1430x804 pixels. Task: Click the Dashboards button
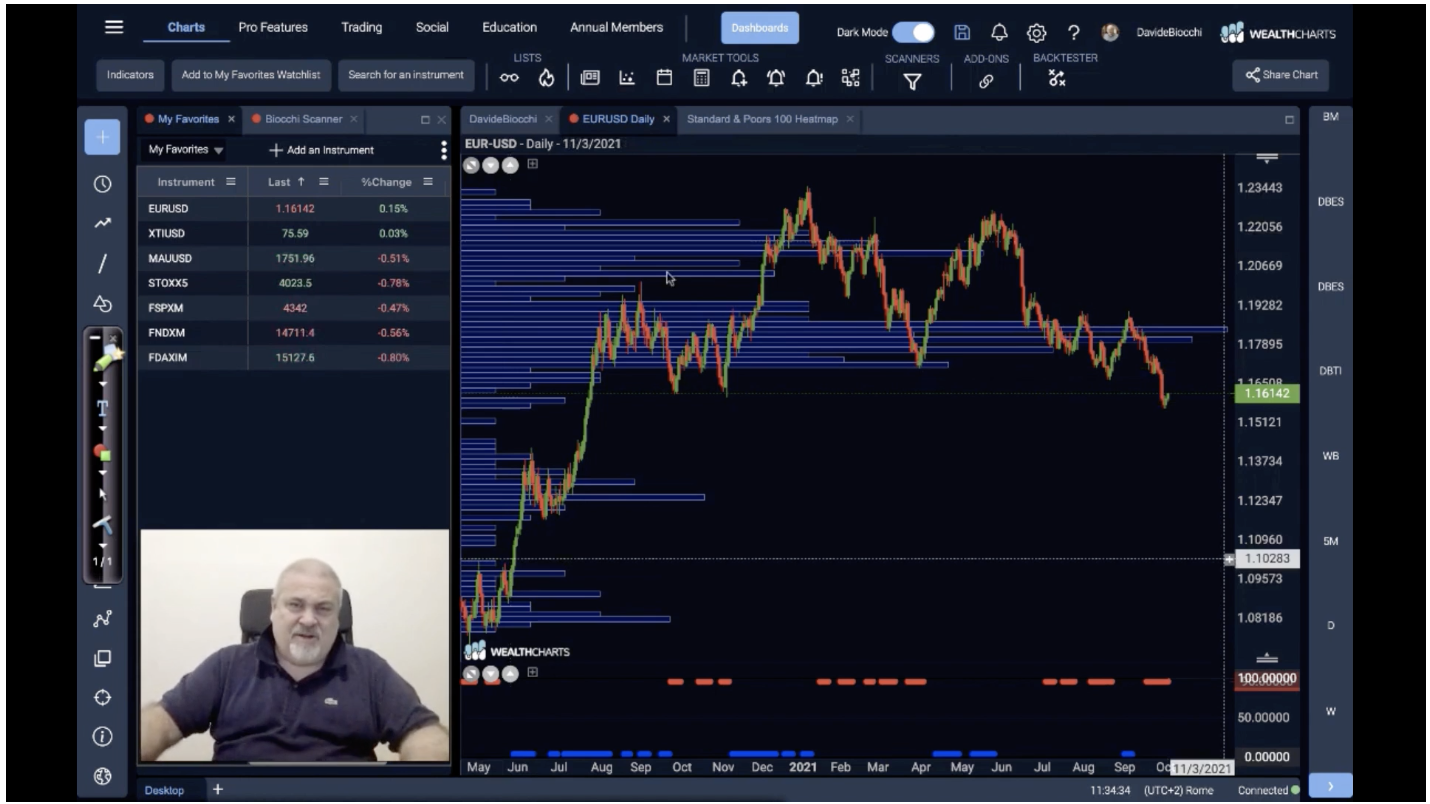pyautogui.click(x=759, y=28)
